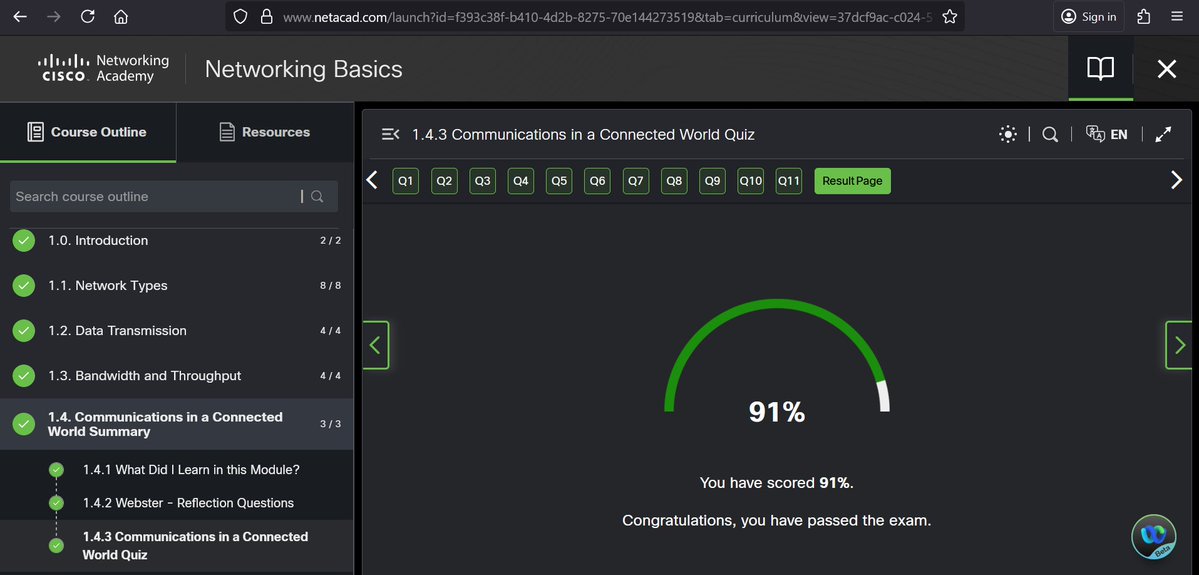Jump to question Q5
The height and width of the screenshot is (575, 1199).
pos(559,181)
